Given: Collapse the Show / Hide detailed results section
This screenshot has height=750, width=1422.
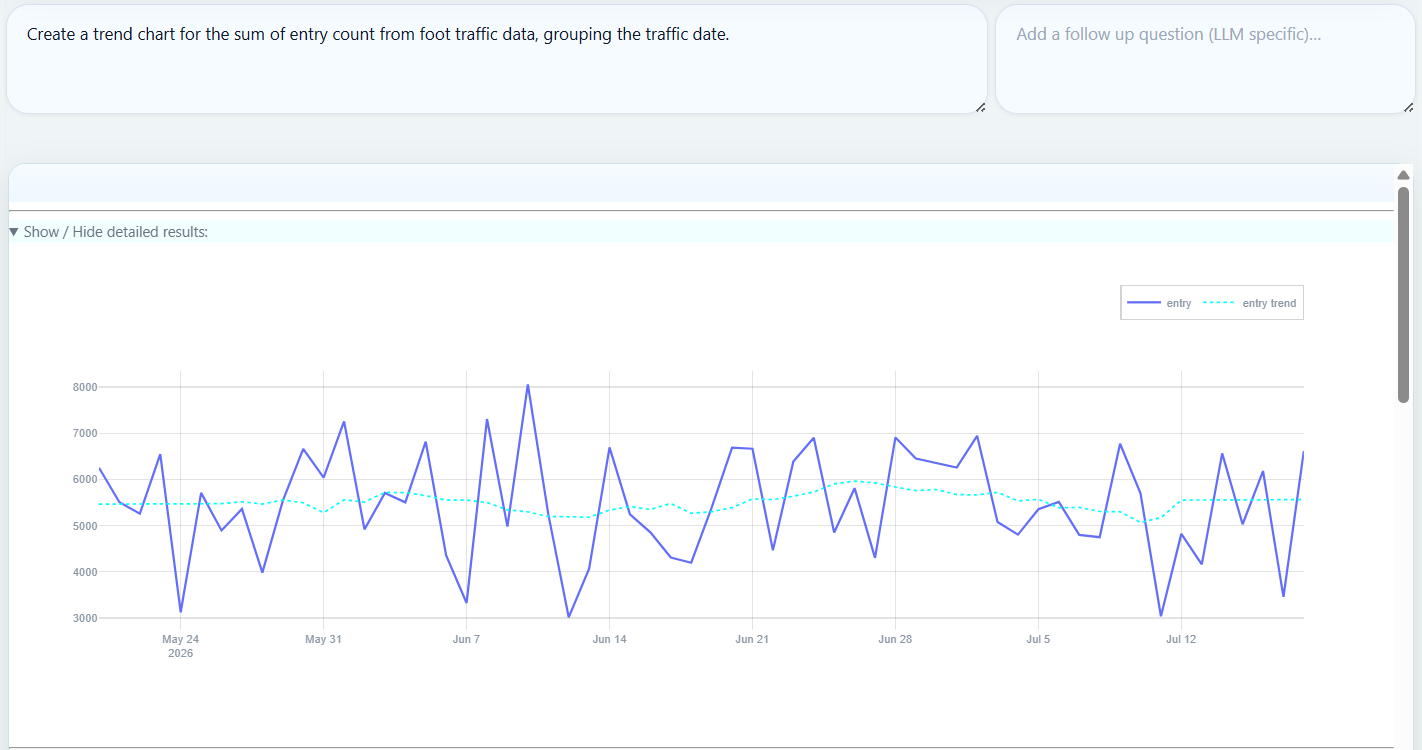Looking at the screenshot, I should pyautogui.click(x=14, y=232).
